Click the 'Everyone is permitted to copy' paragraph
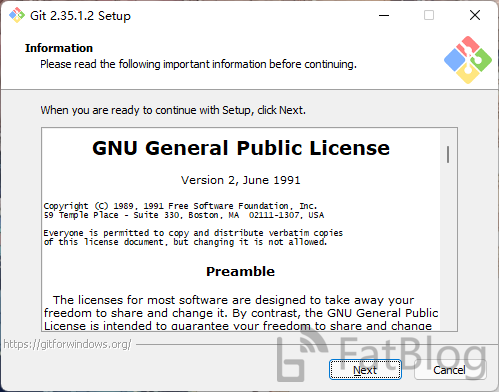499x392 pixels. 193,237
